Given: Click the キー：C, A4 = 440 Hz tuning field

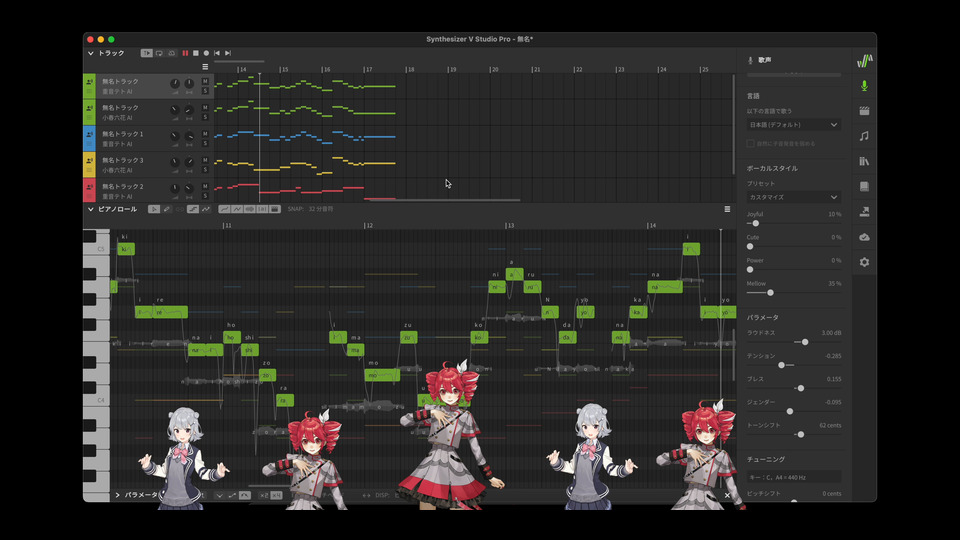Looking at the screenshot, I should [x=793, y=477].
